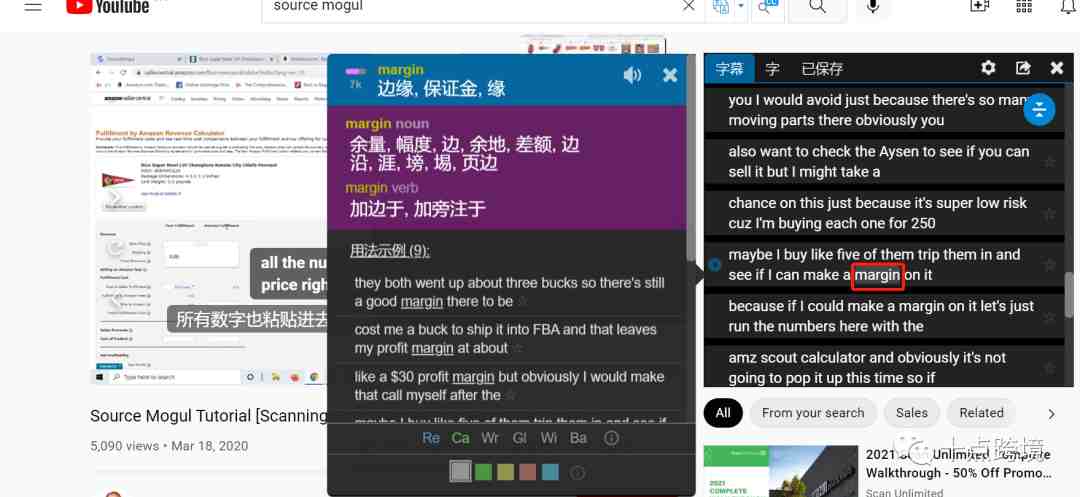Click the dictionary popup scrollbar
This screenshot has width=1080, height=497.
(691, 157)
